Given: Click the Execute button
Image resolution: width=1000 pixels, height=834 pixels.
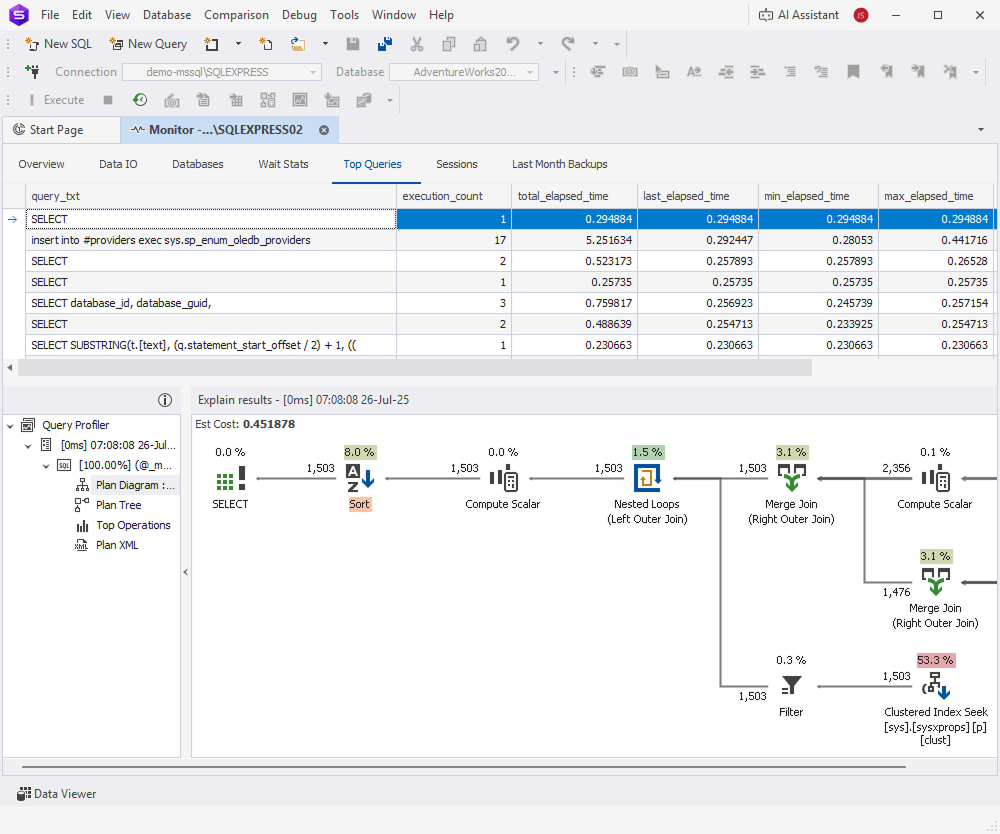Looking at the screenshot, I should pyautogui.click(x=62, y=99).
